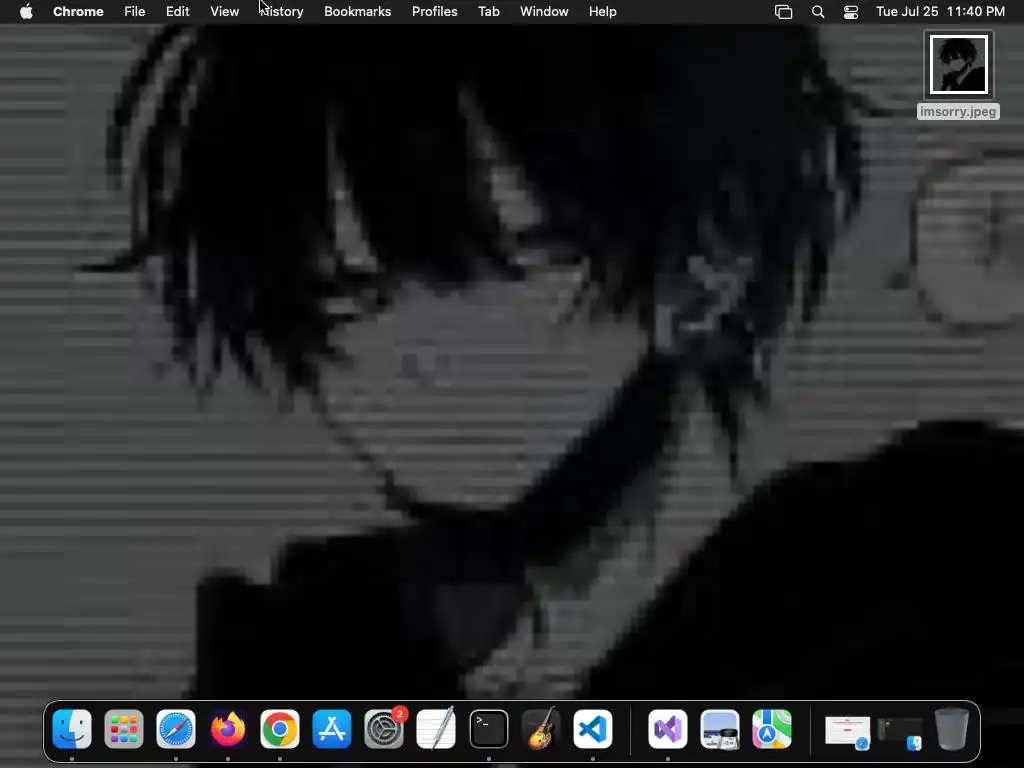Open System Settings with the notification badge
Image resolution: width=1024 pixels, height=768 pixels.
click(384, 729)
